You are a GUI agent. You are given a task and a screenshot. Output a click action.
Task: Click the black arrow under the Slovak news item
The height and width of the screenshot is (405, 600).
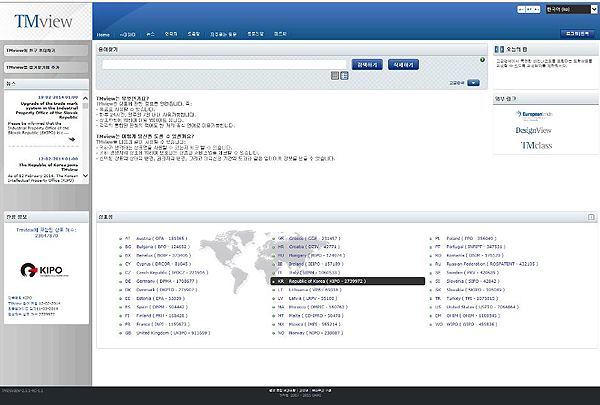pyautogui.click(x=72, y=139)
